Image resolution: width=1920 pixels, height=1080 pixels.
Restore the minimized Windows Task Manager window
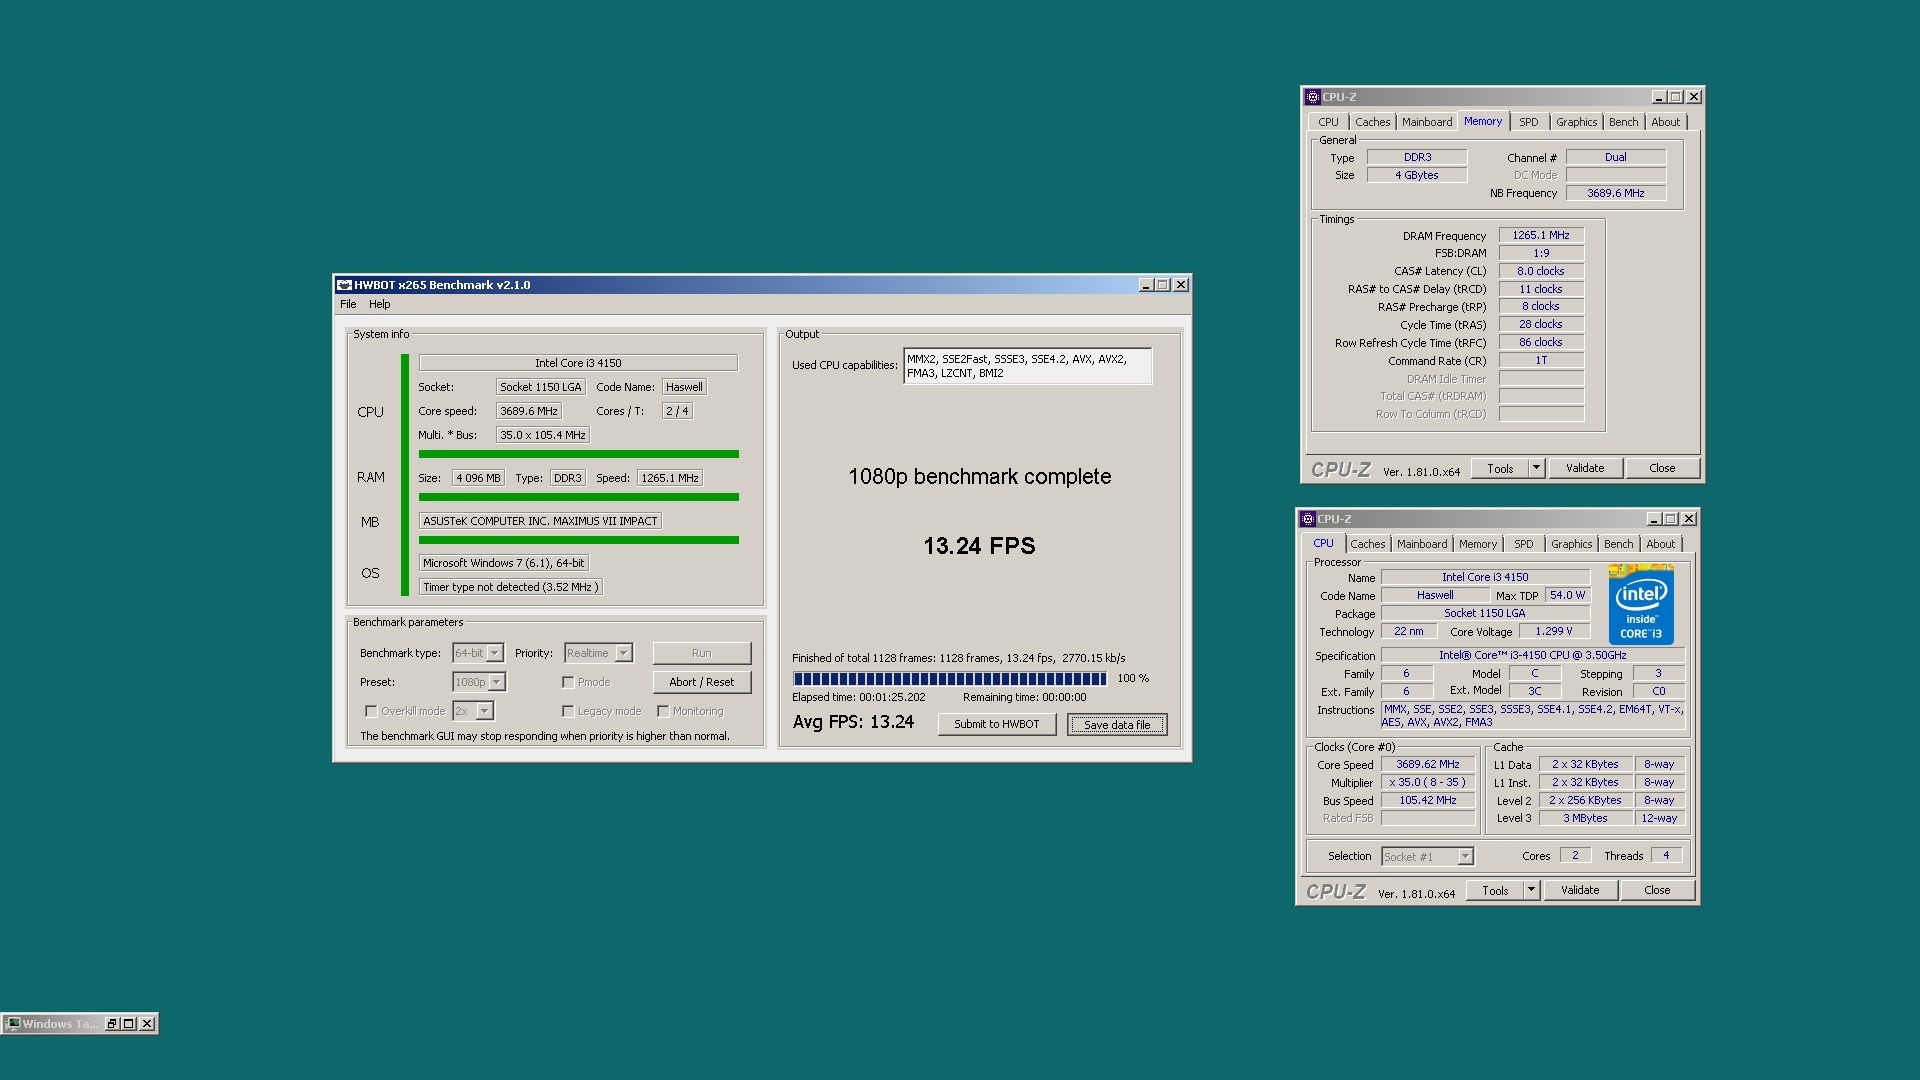pyautogui.click(x=112, y=1023)
